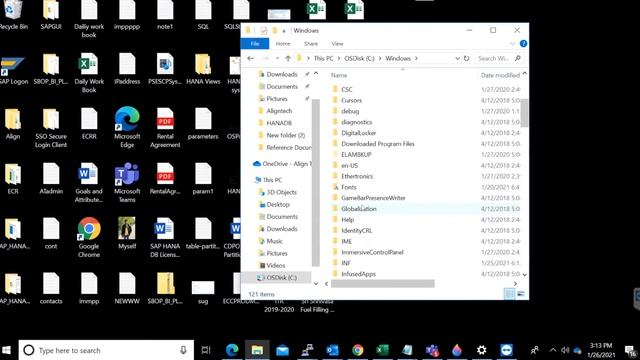This screenshot has height=360, width=640.
Task: Open File Explorer Help question mark icon
Action: point(523,44)
